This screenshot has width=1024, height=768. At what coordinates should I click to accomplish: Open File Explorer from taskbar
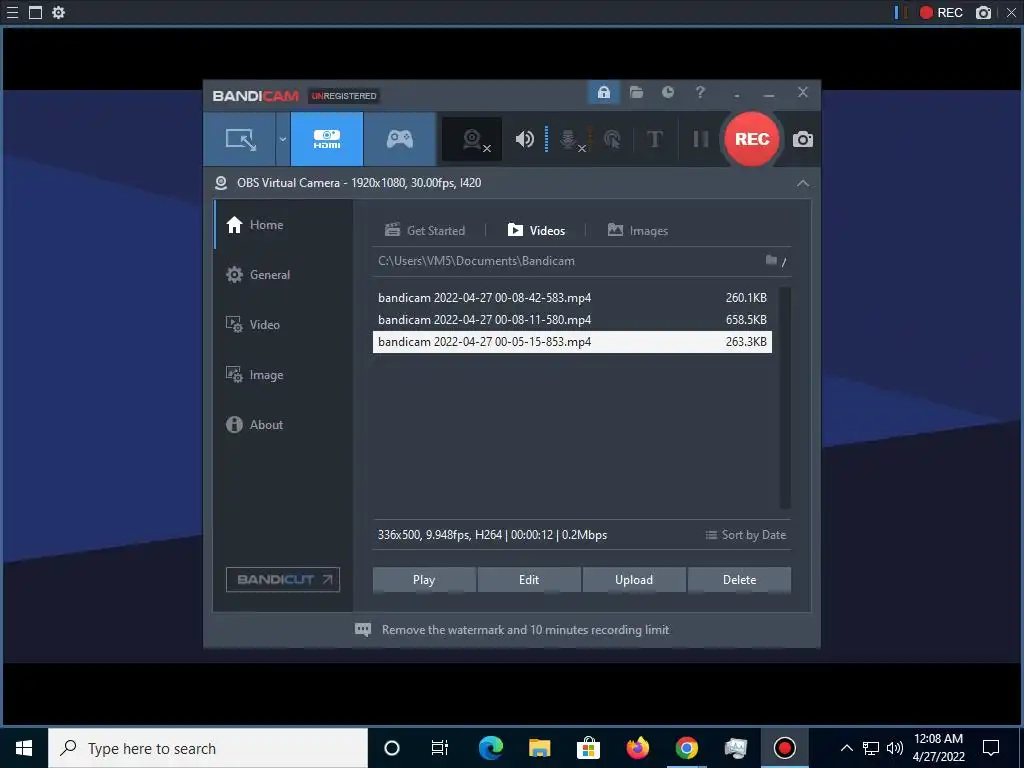pyautogui.click(x=539, y=748)
